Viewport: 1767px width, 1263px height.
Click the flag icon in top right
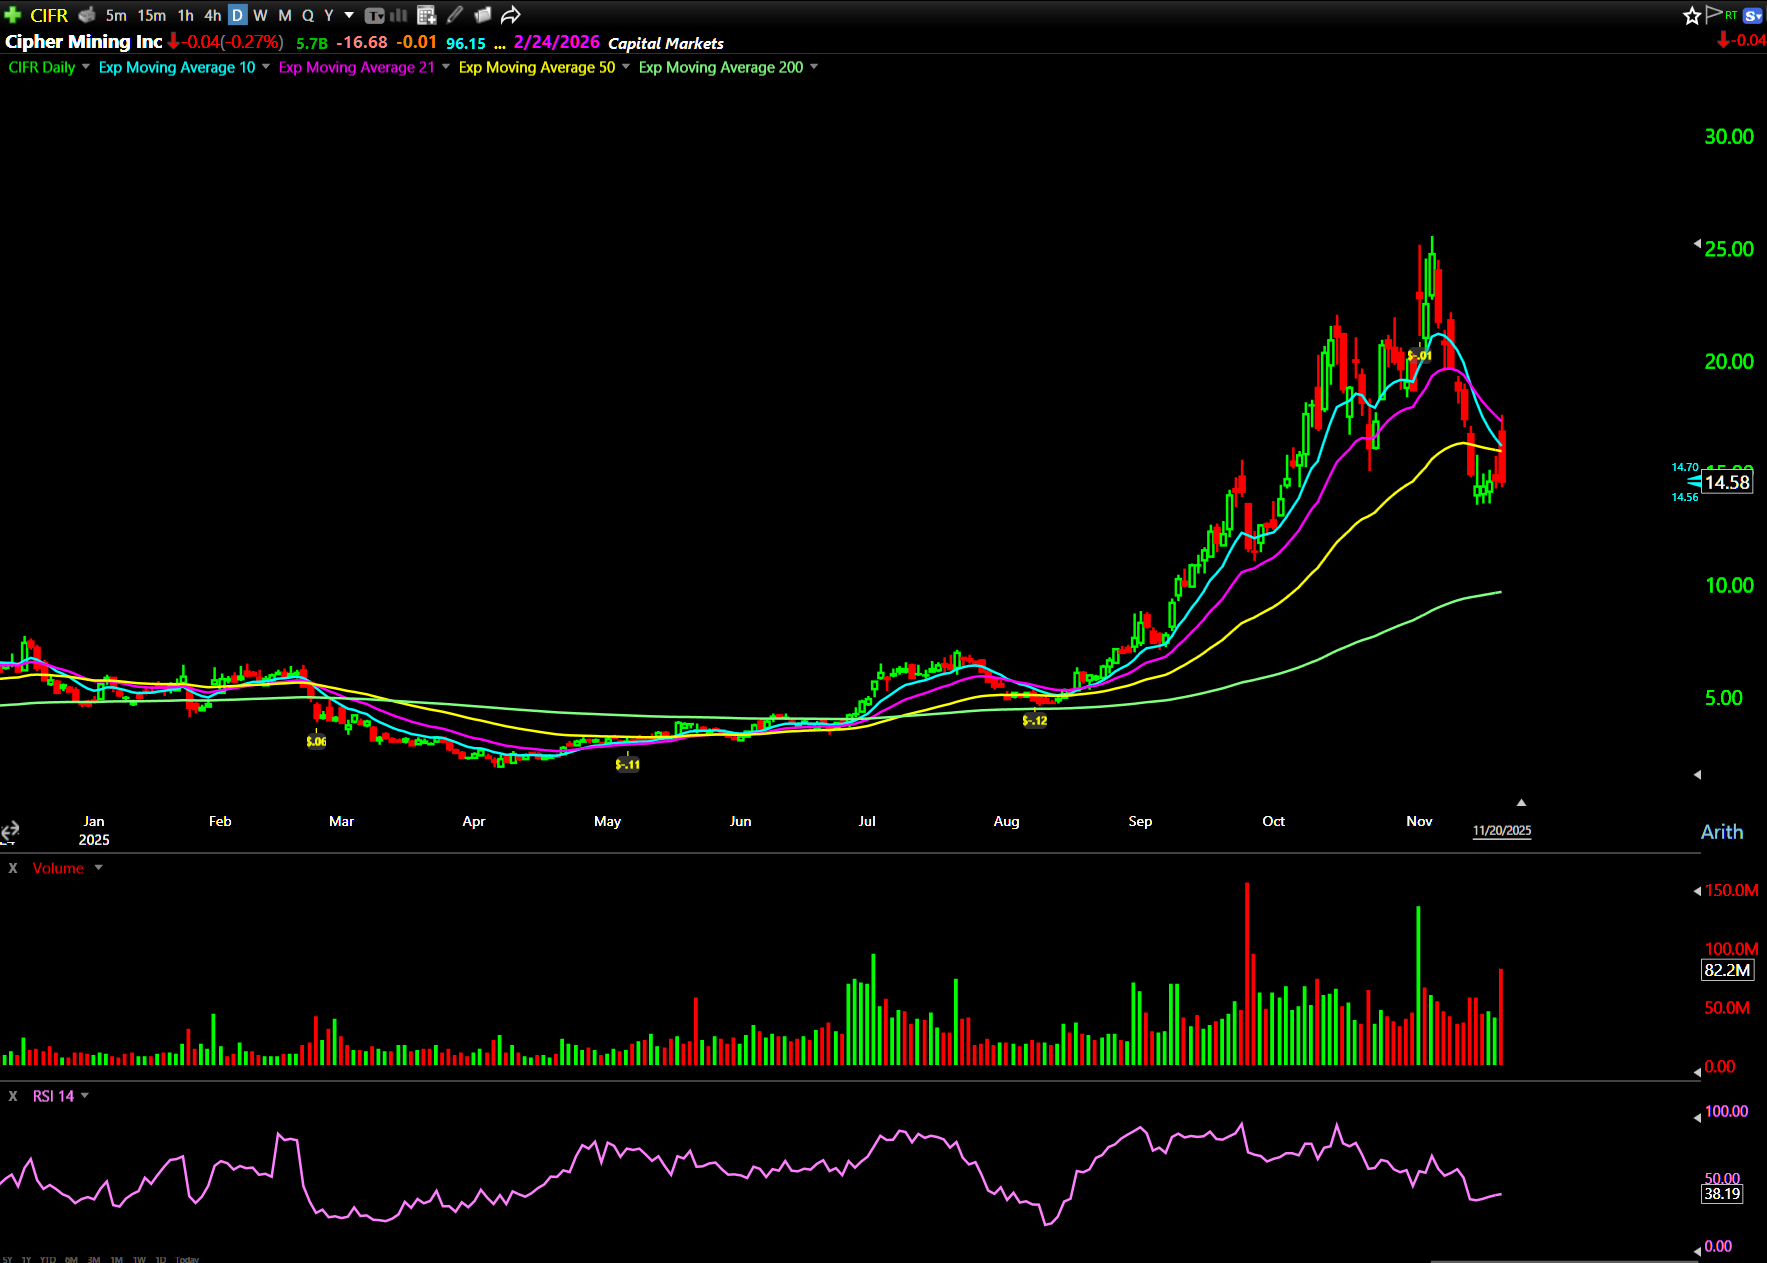(1714, 14)
